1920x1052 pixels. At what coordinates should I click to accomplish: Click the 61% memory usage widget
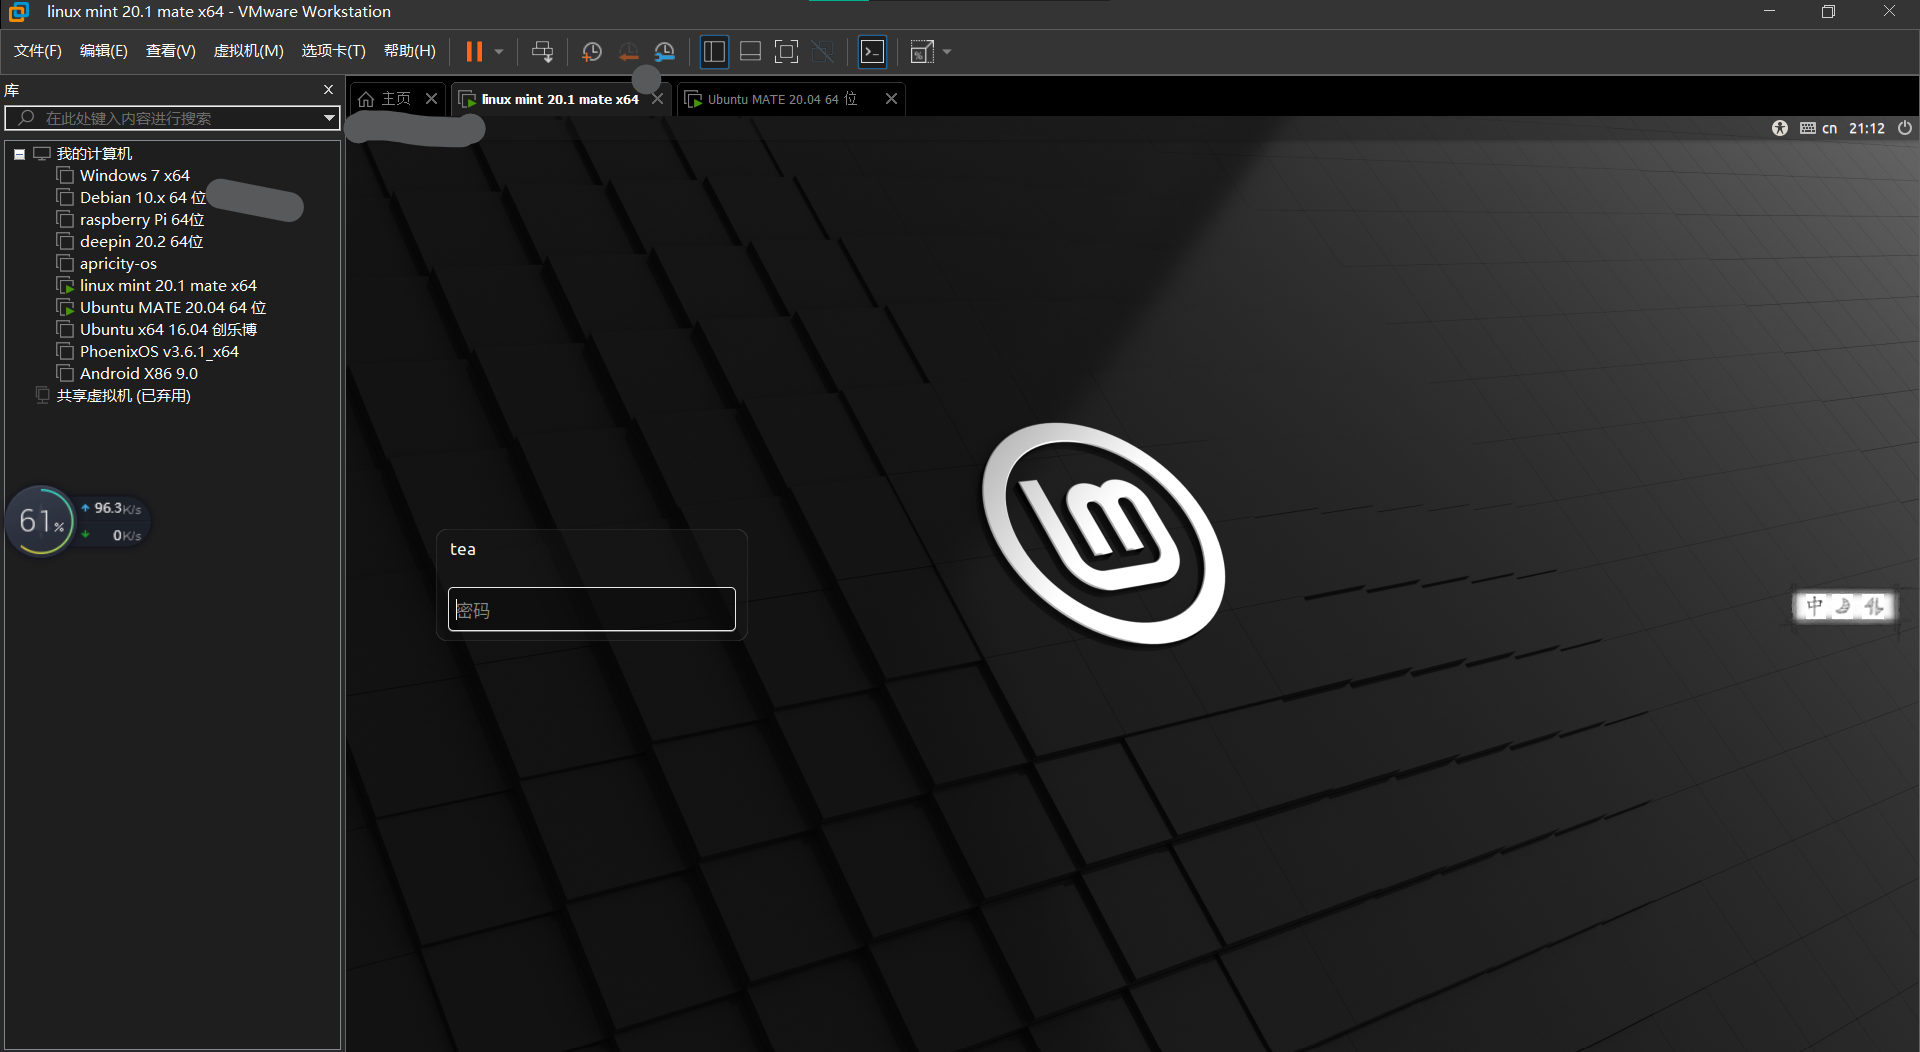click(41, 521)
